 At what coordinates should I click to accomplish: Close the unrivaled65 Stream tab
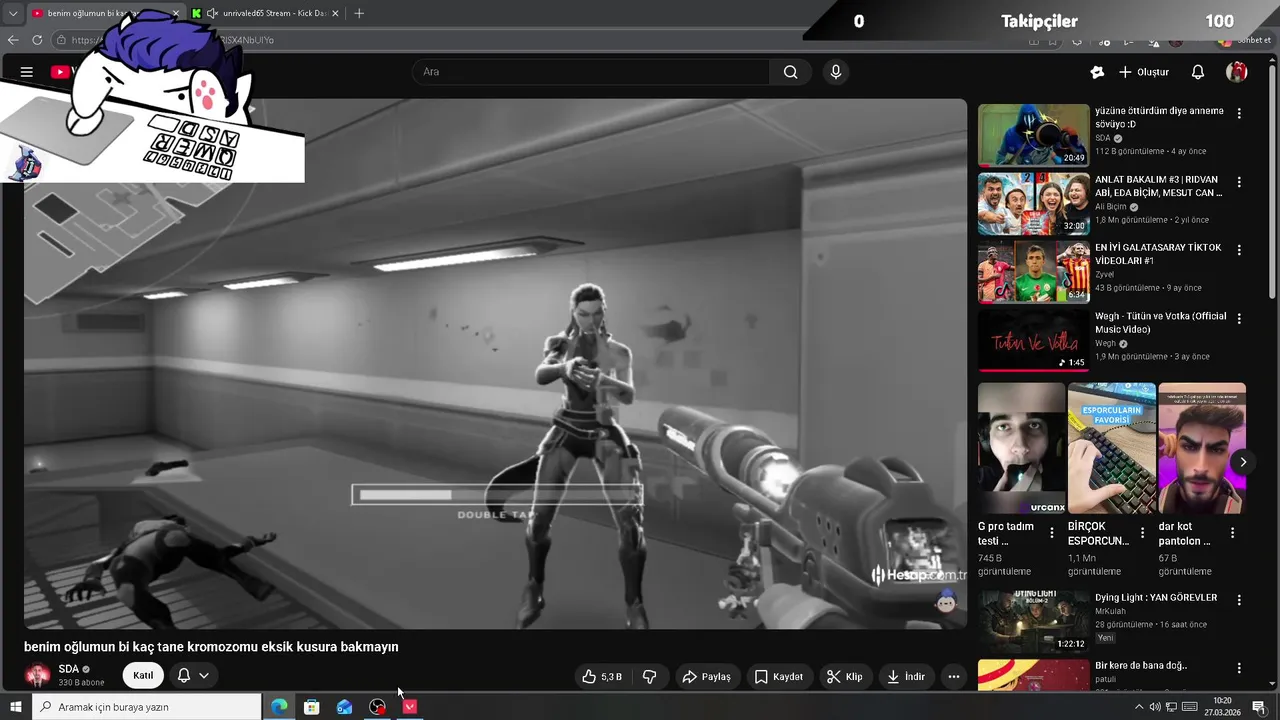point(335,13)
